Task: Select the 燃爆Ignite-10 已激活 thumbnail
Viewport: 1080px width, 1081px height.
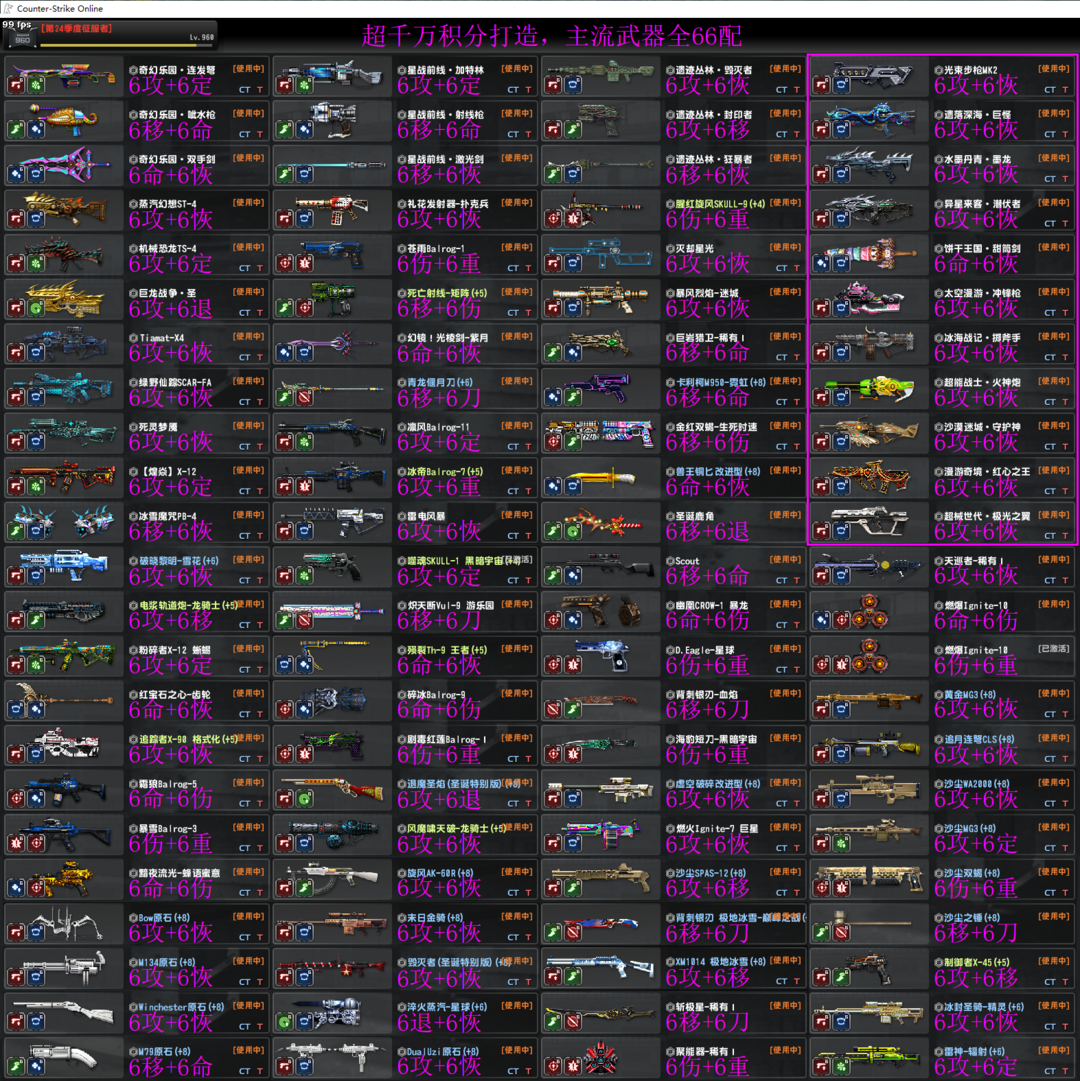Action: pyautogui.click(x=870, y=656)
